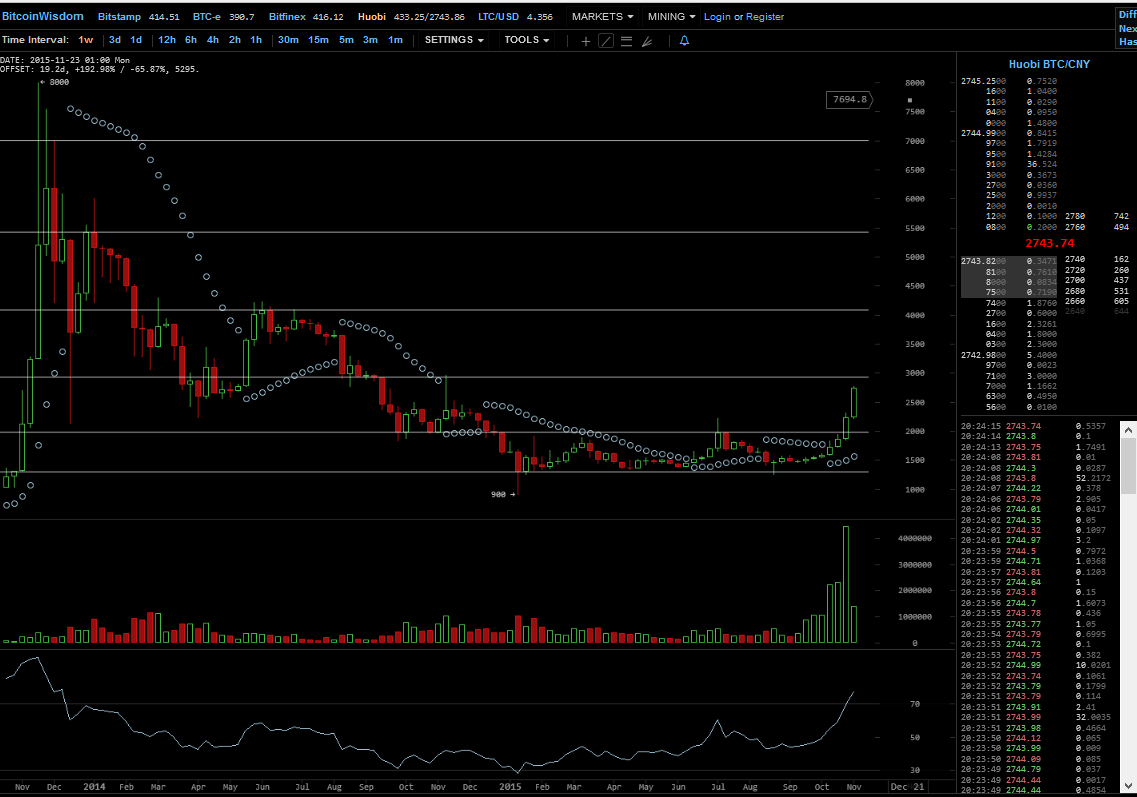Viewport: 1137px width, 797px height.
Task: Click depth level 2780 with 742
Action: pyautogui.click(x=1096, y=216)
